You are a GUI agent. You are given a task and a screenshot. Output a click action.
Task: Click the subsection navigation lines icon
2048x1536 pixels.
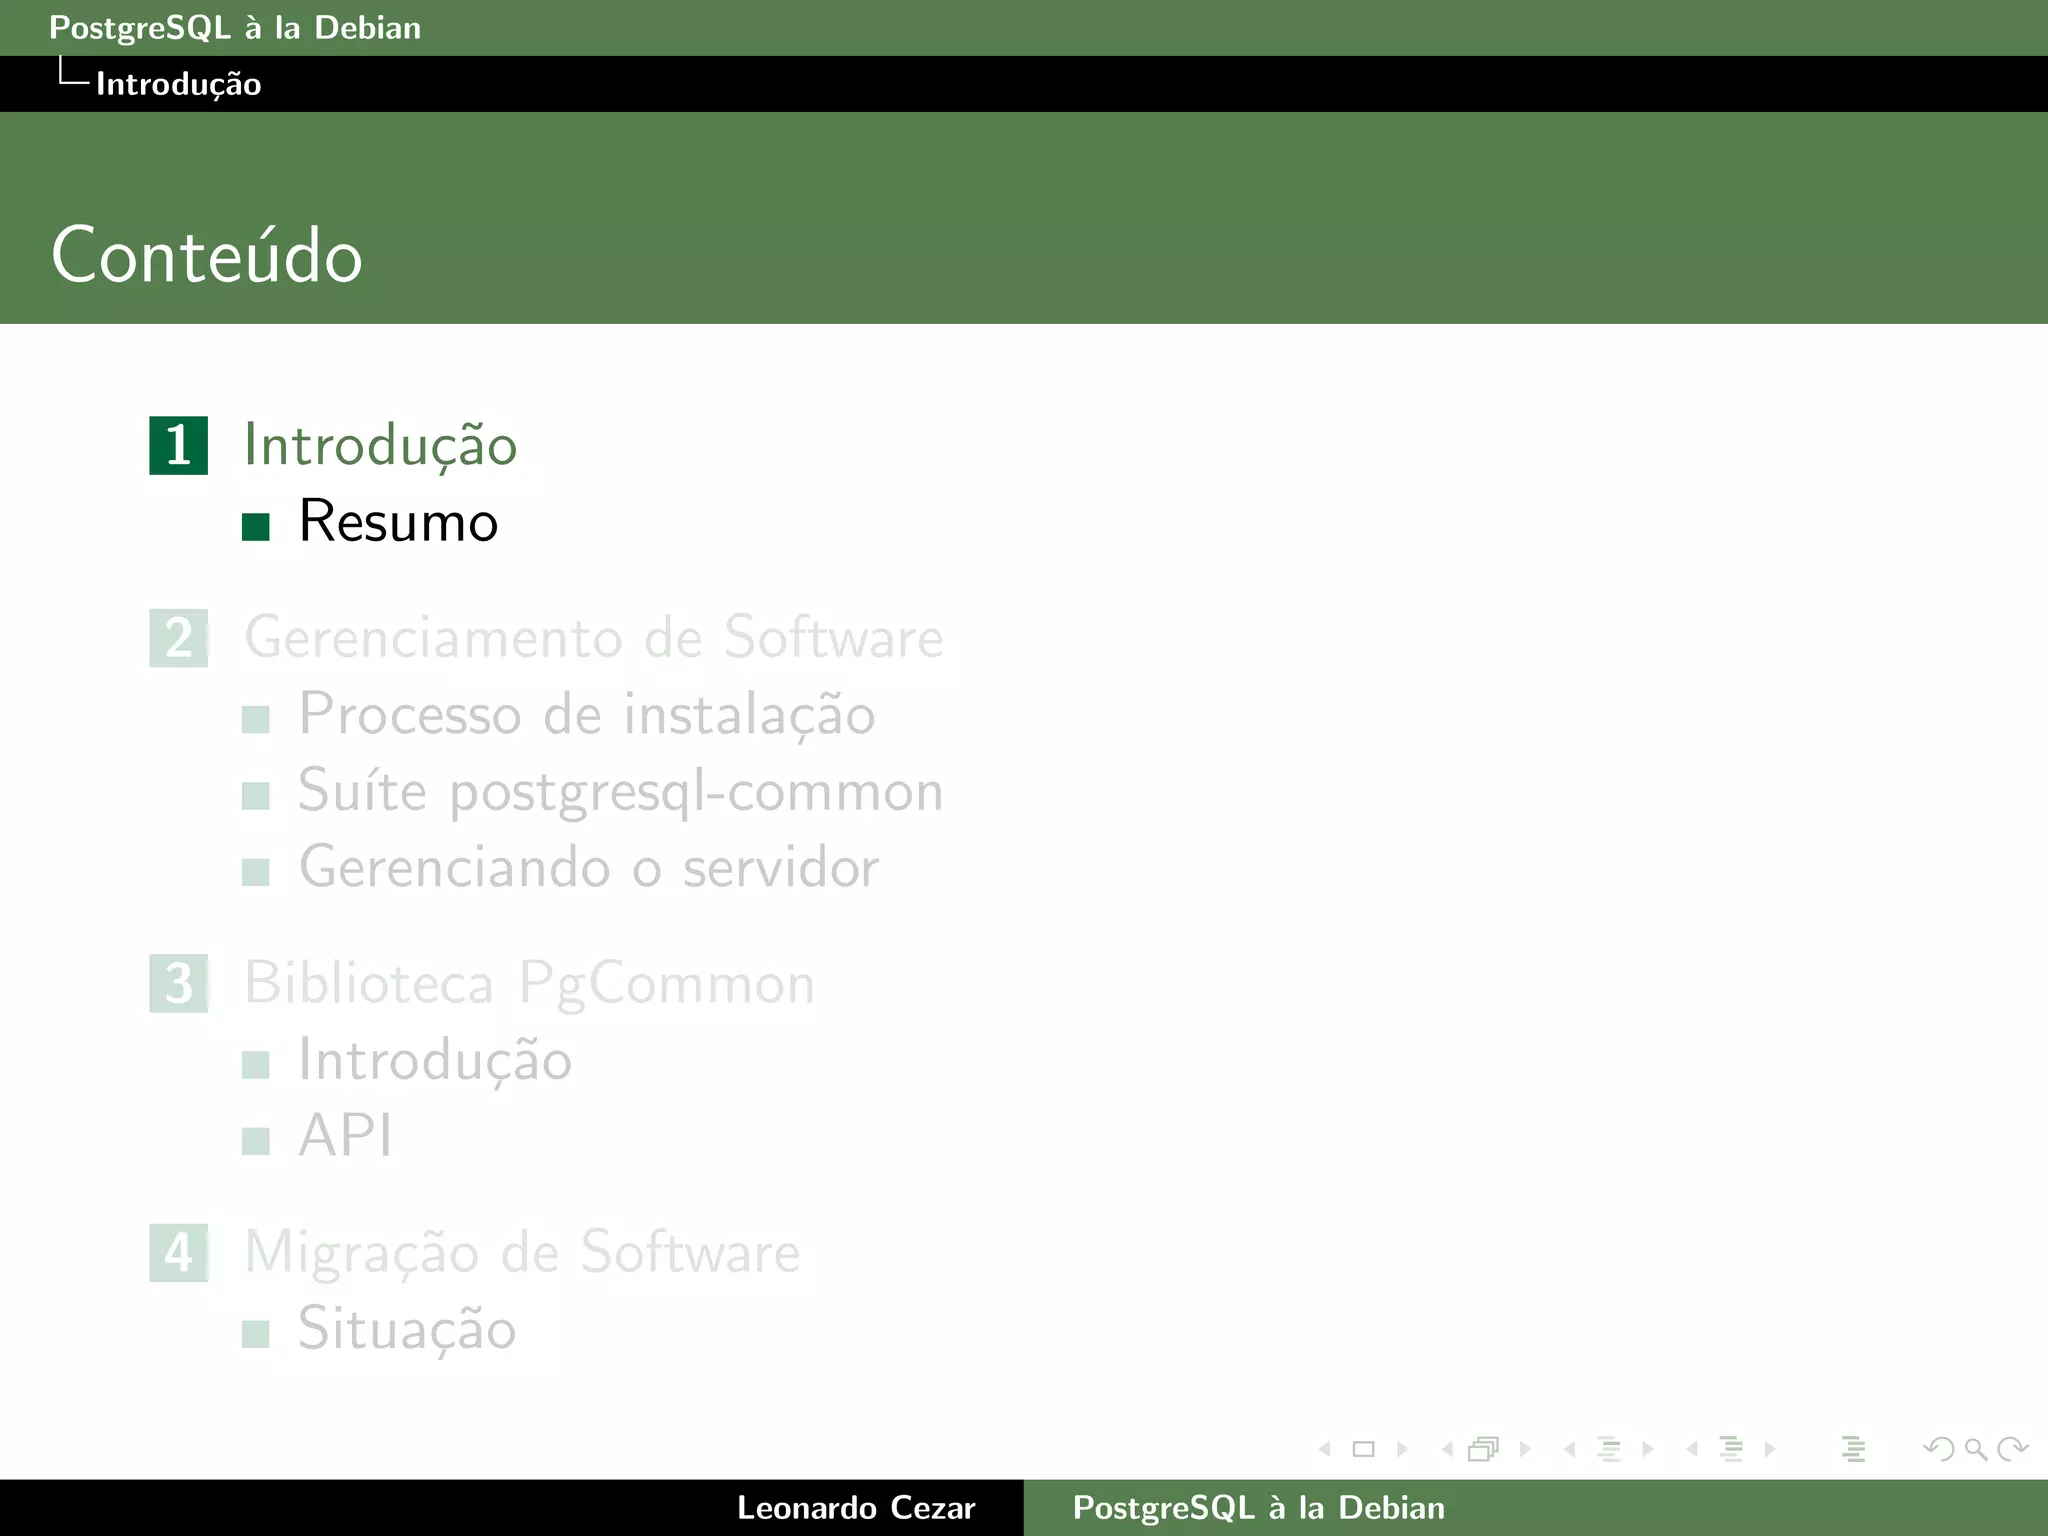[1609, 1449]
